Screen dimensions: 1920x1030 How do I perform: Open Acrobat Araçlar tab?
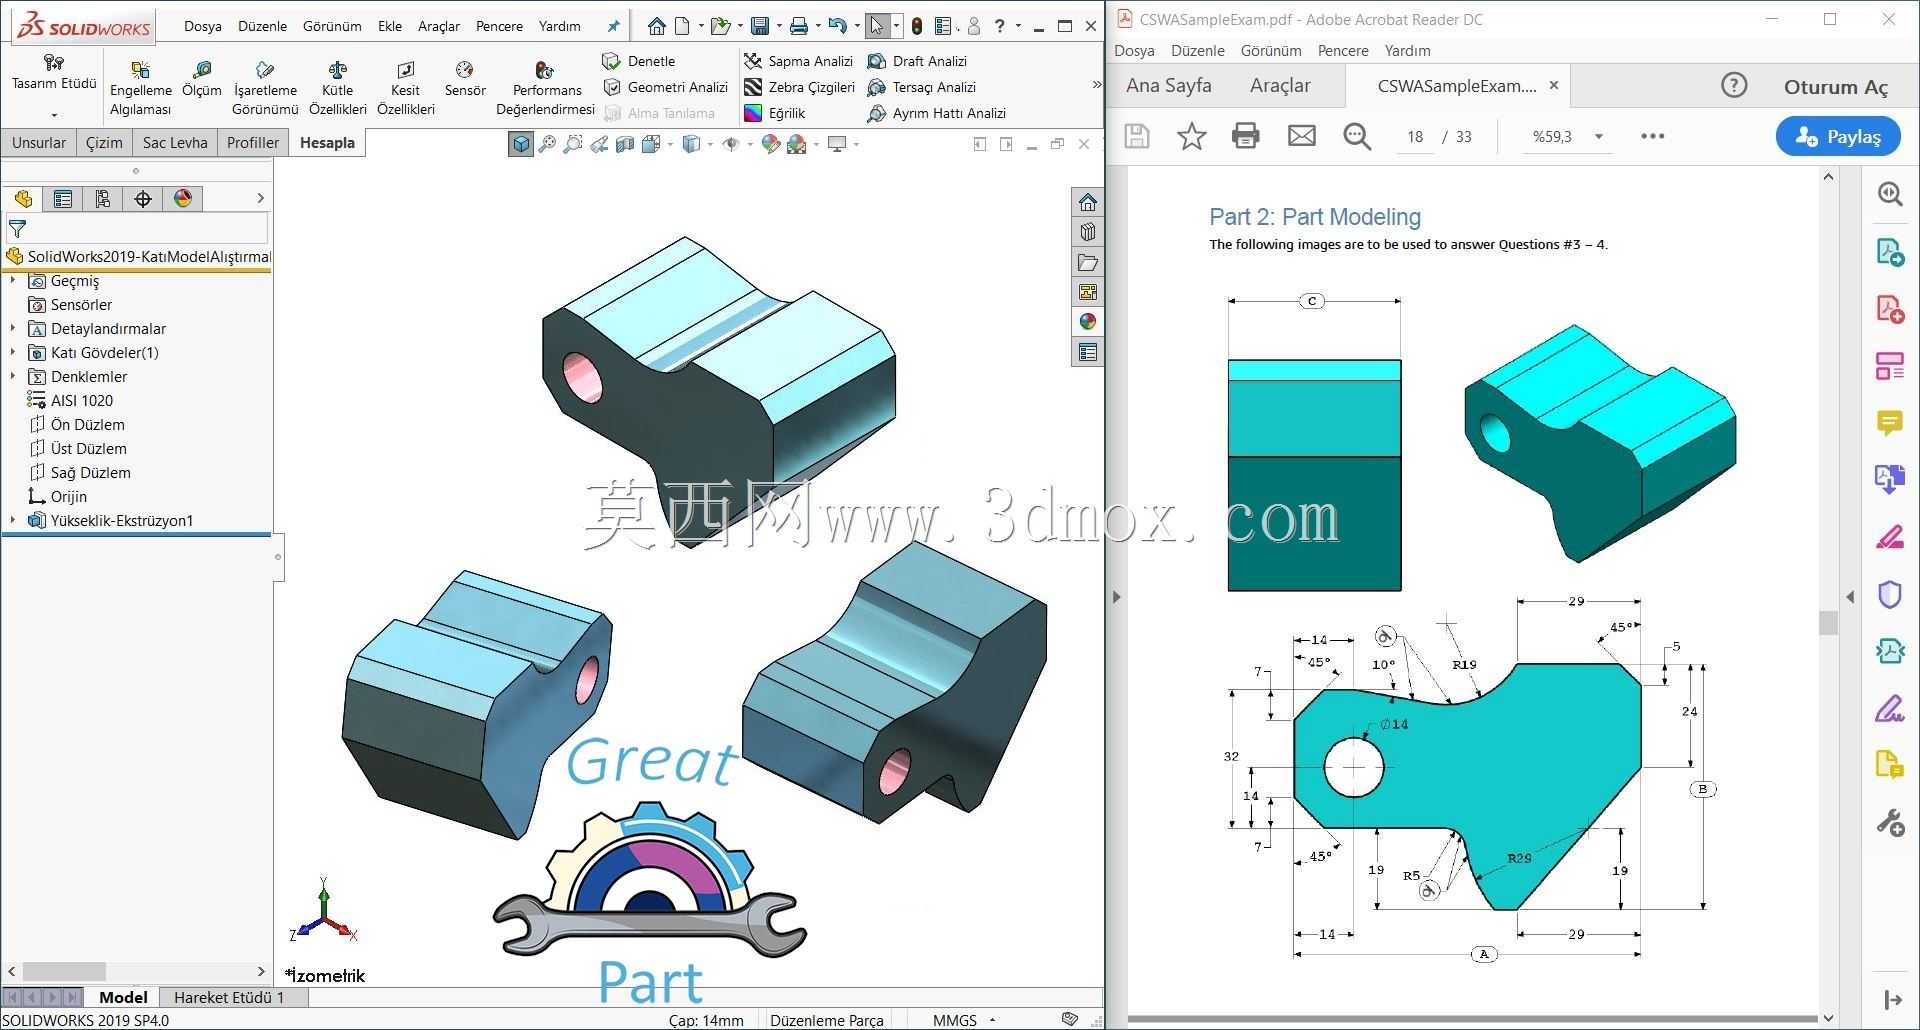[x=1280, y=86]
